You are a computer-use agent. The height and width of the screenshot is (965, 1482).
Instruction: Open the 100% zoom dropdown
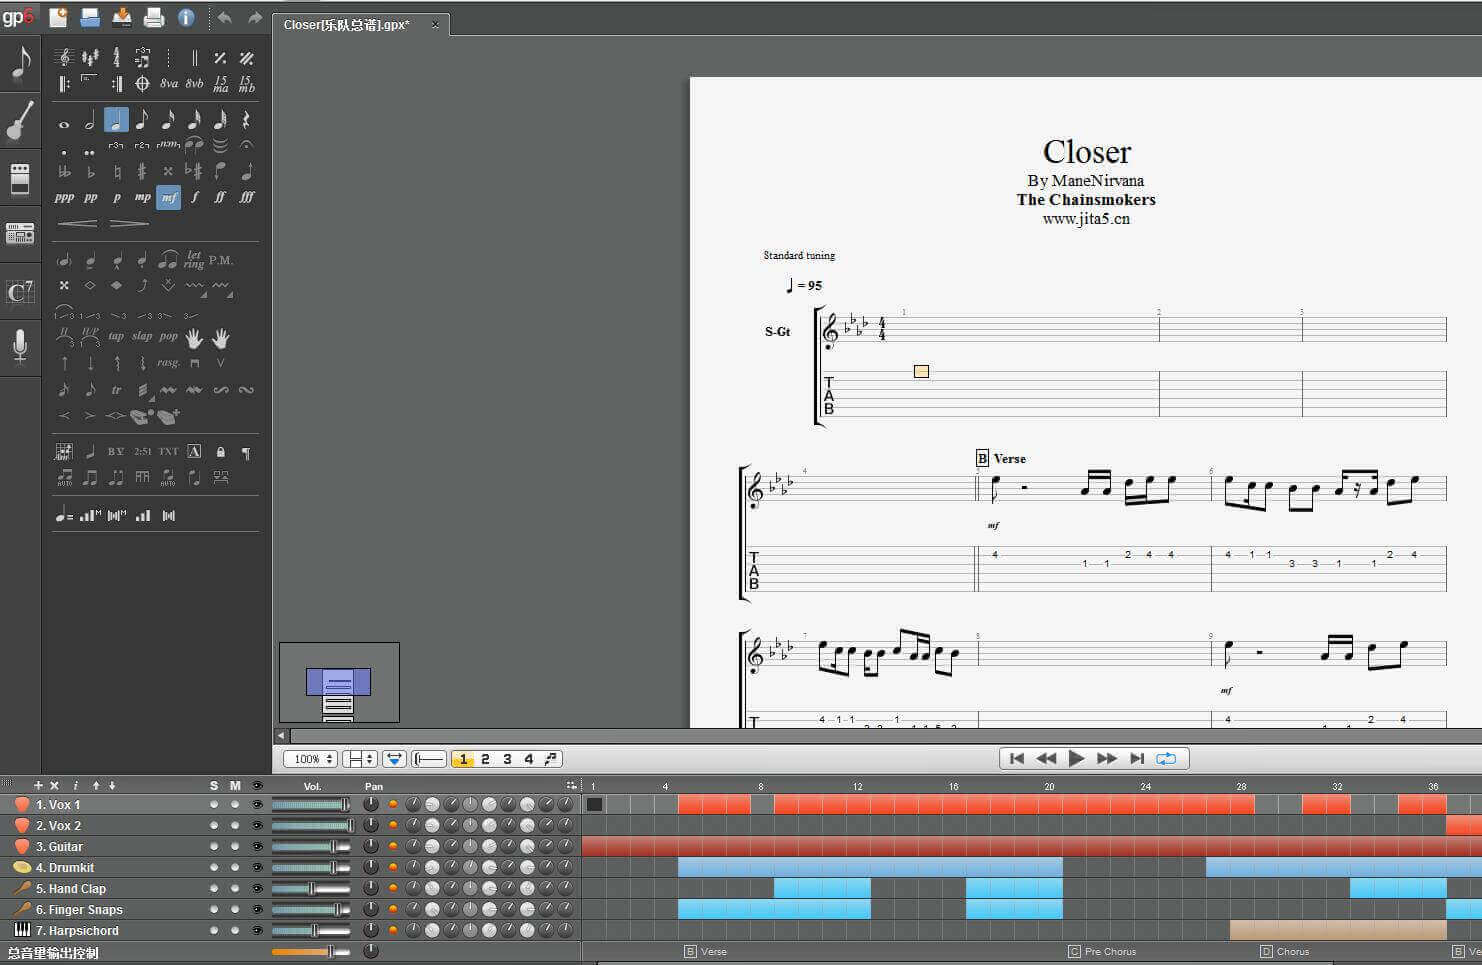pyautogui.click(x=310, y=759)
